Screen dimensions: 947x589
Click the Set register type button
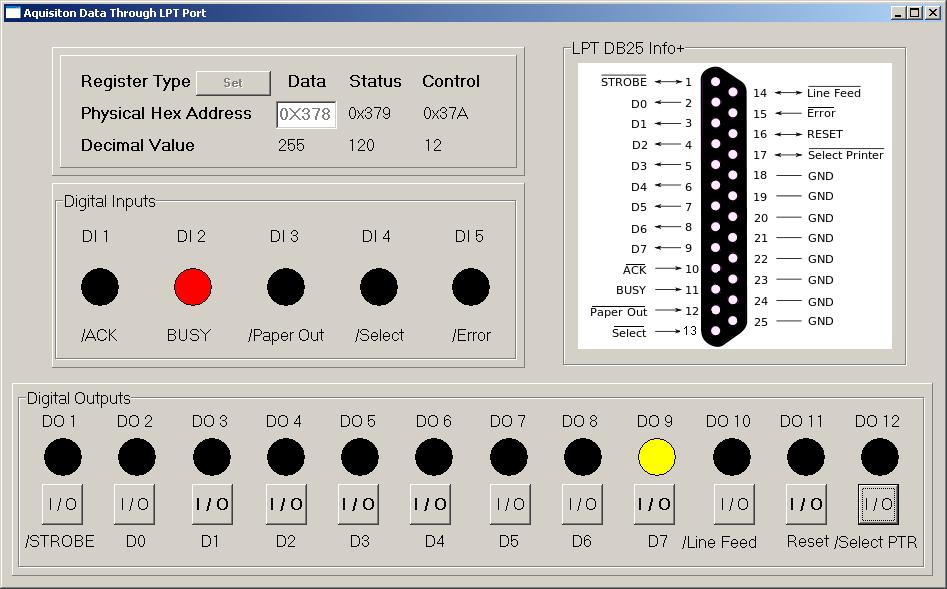coord(233,83)
